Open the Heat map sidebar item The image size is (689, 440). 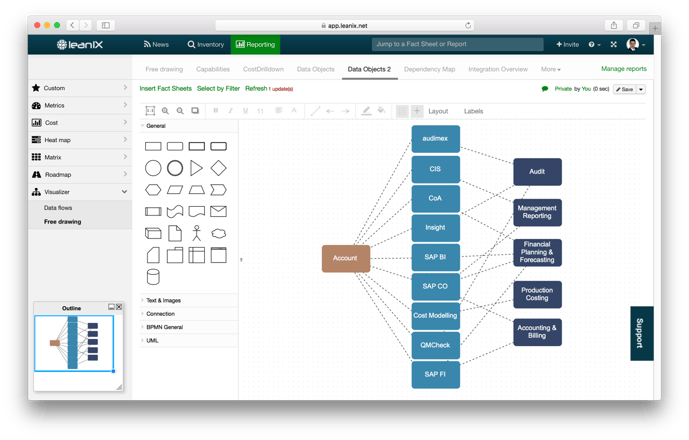[80, 140]
